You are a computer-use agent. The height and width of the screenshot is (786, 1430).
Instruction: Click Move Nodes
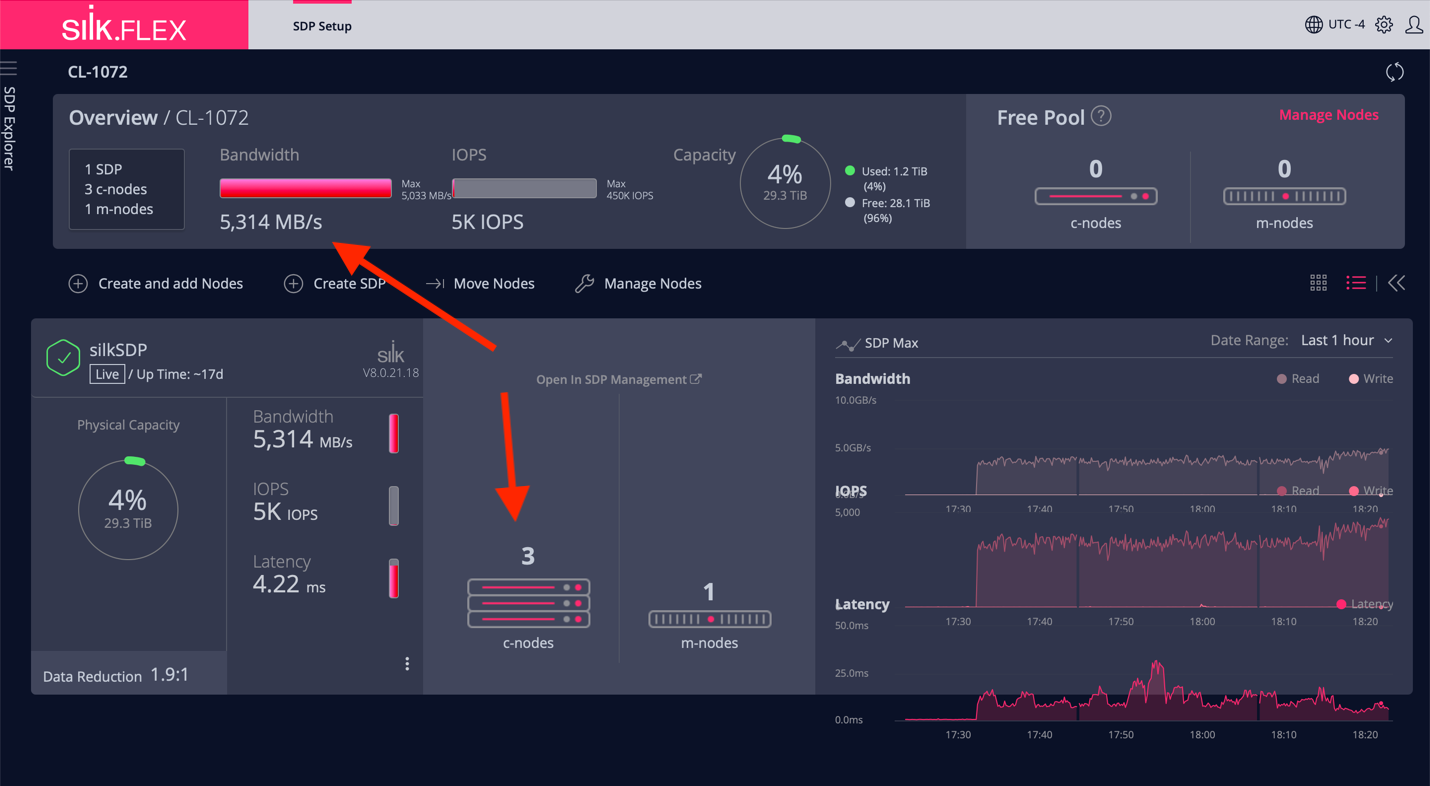coord(480,284)
